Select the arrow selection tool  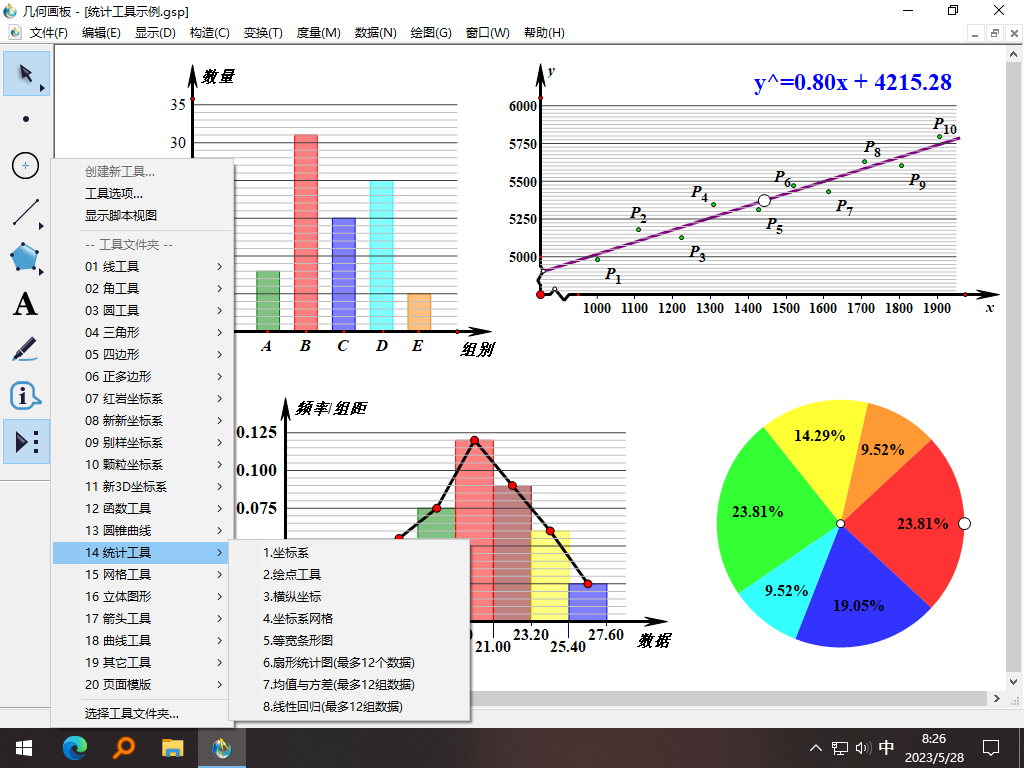pos(23,74)
